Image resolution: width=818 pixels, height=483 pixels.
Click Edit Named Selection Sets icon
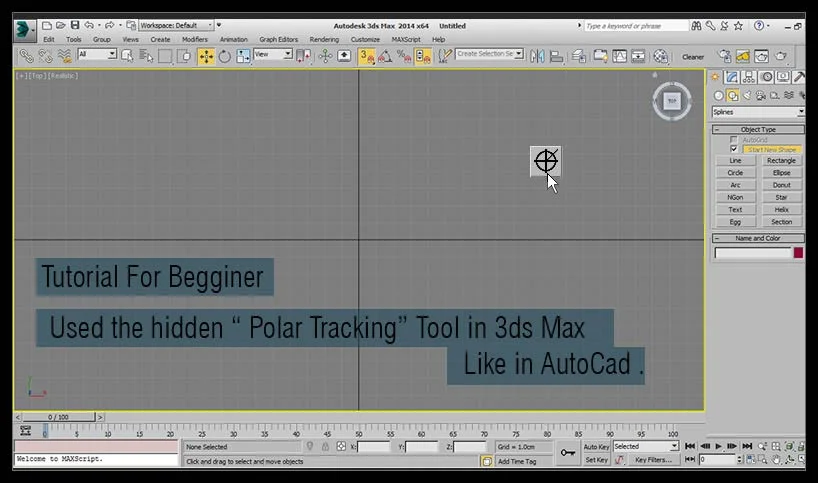(444, 56)
